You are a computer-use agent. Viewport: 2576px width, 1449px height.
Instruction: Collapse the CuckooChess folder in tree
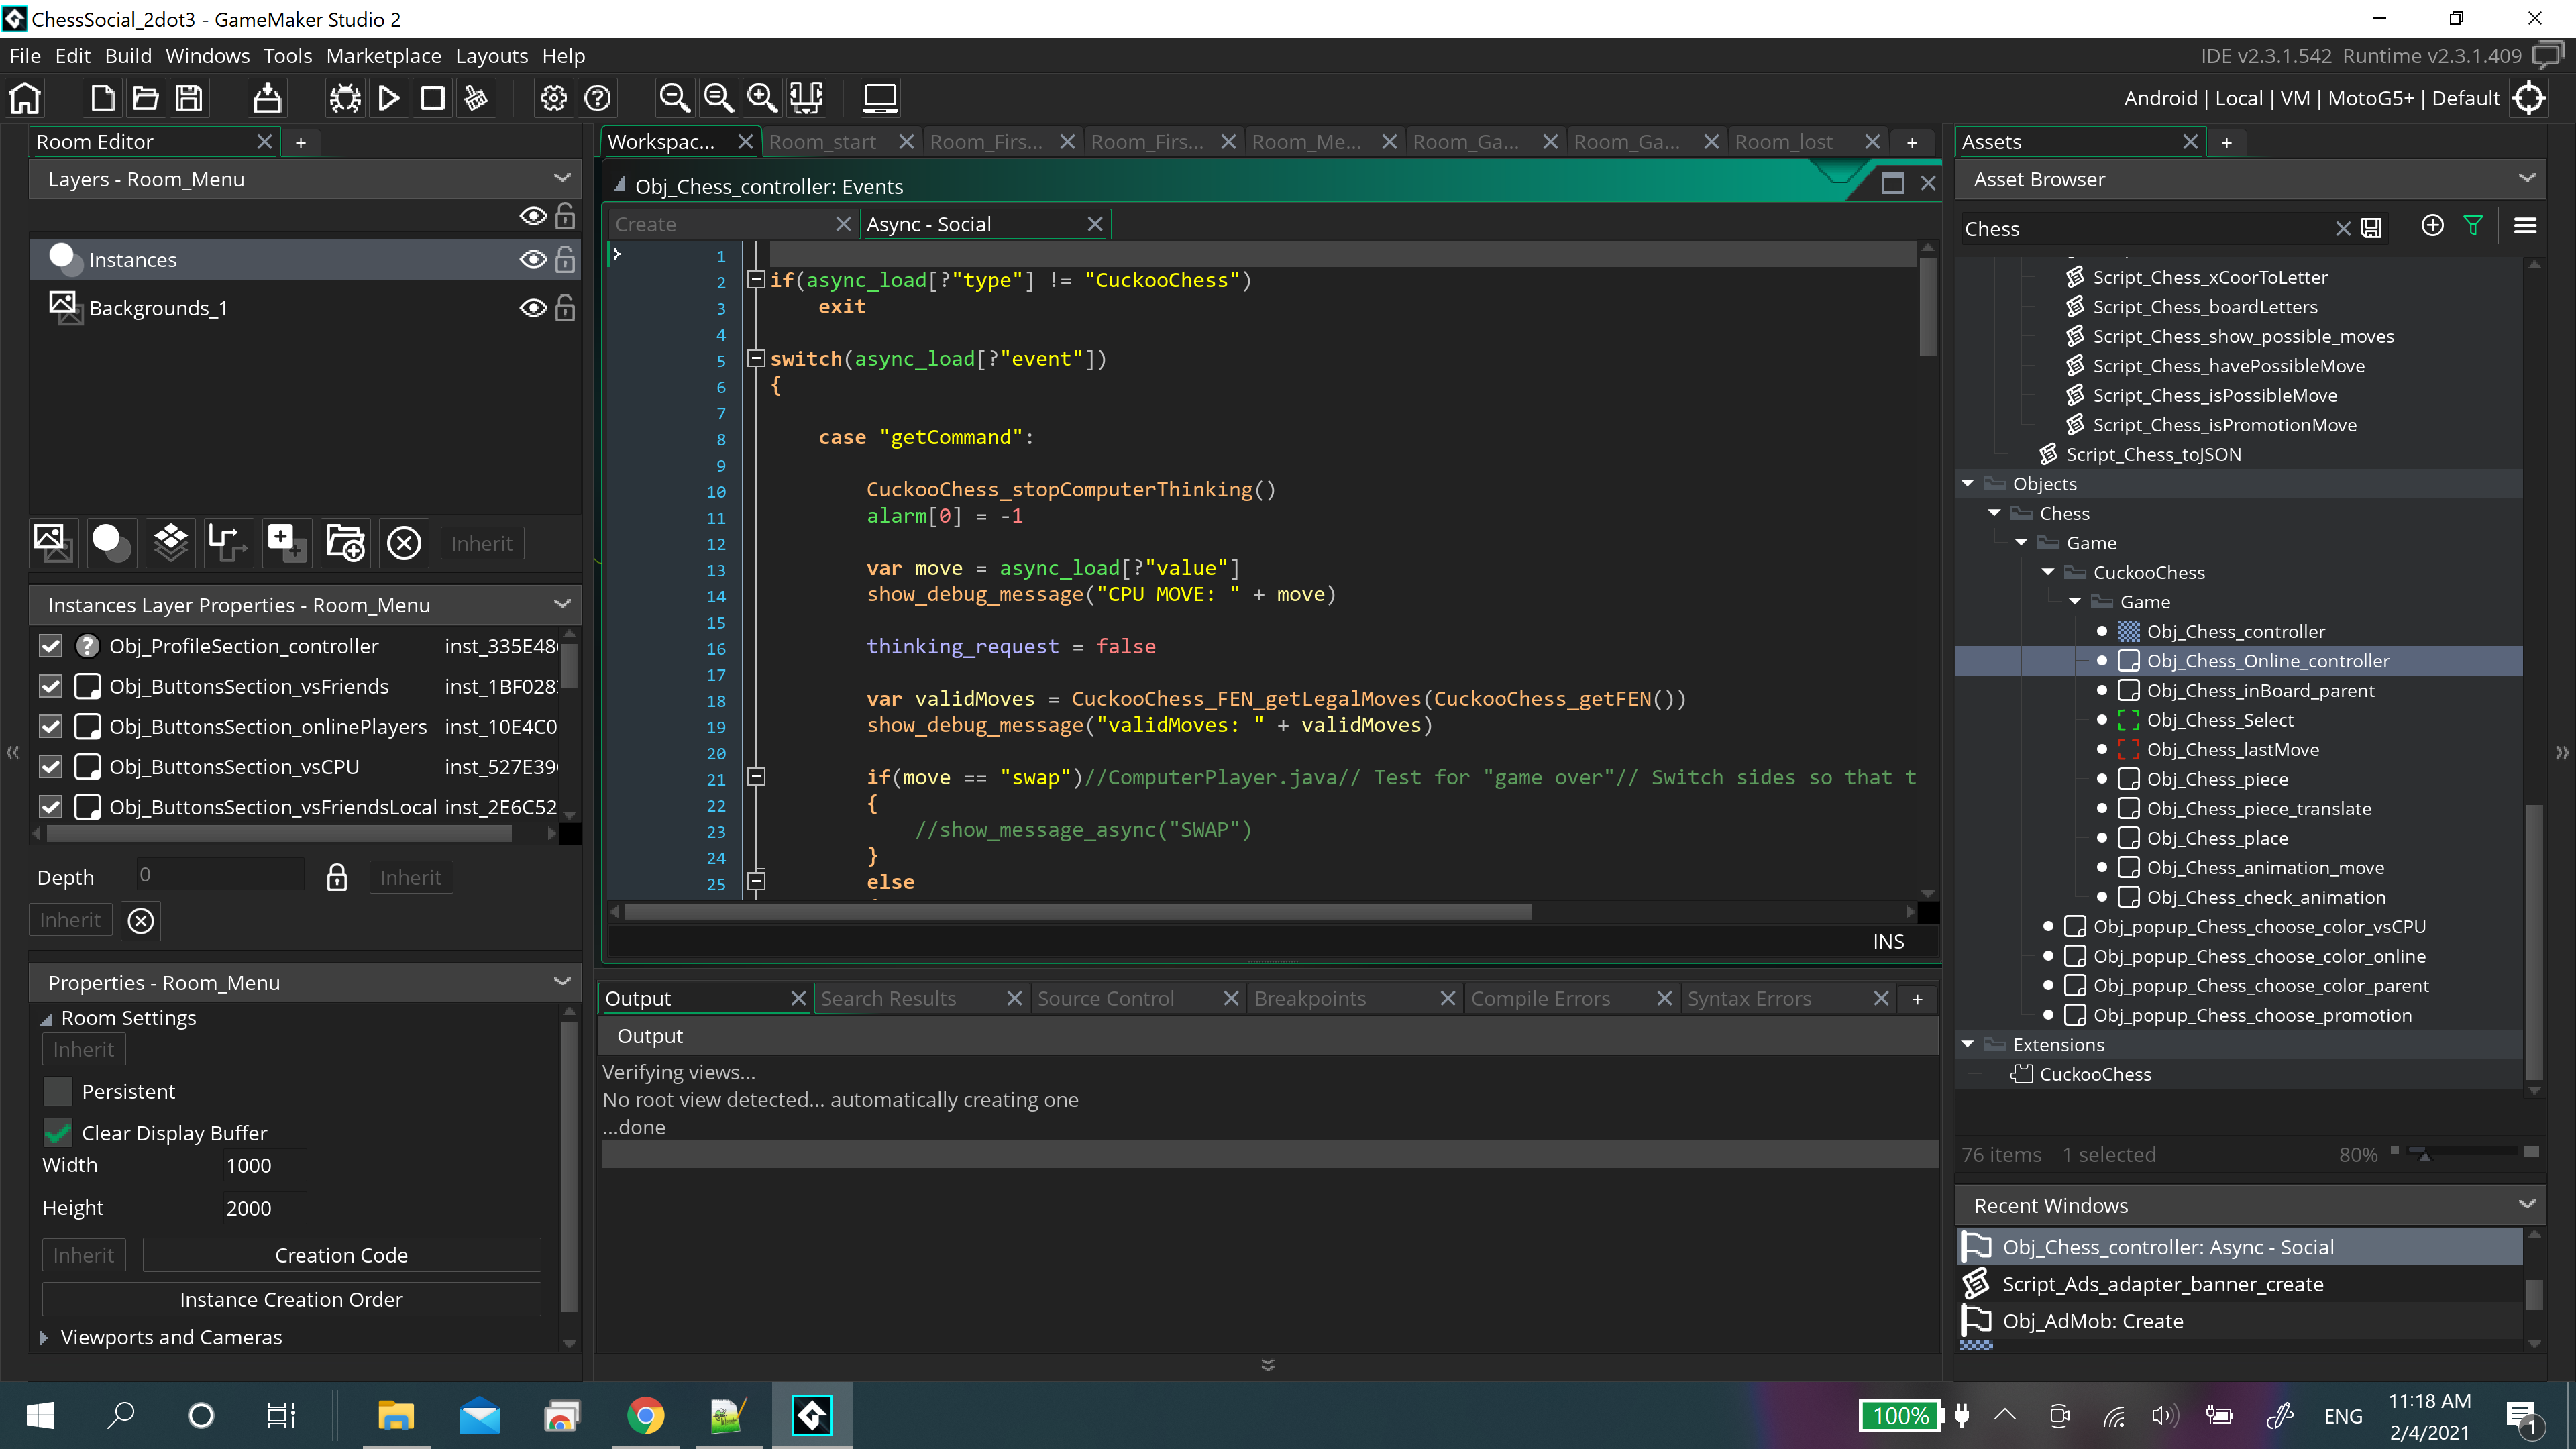(x=2048, y=572)
